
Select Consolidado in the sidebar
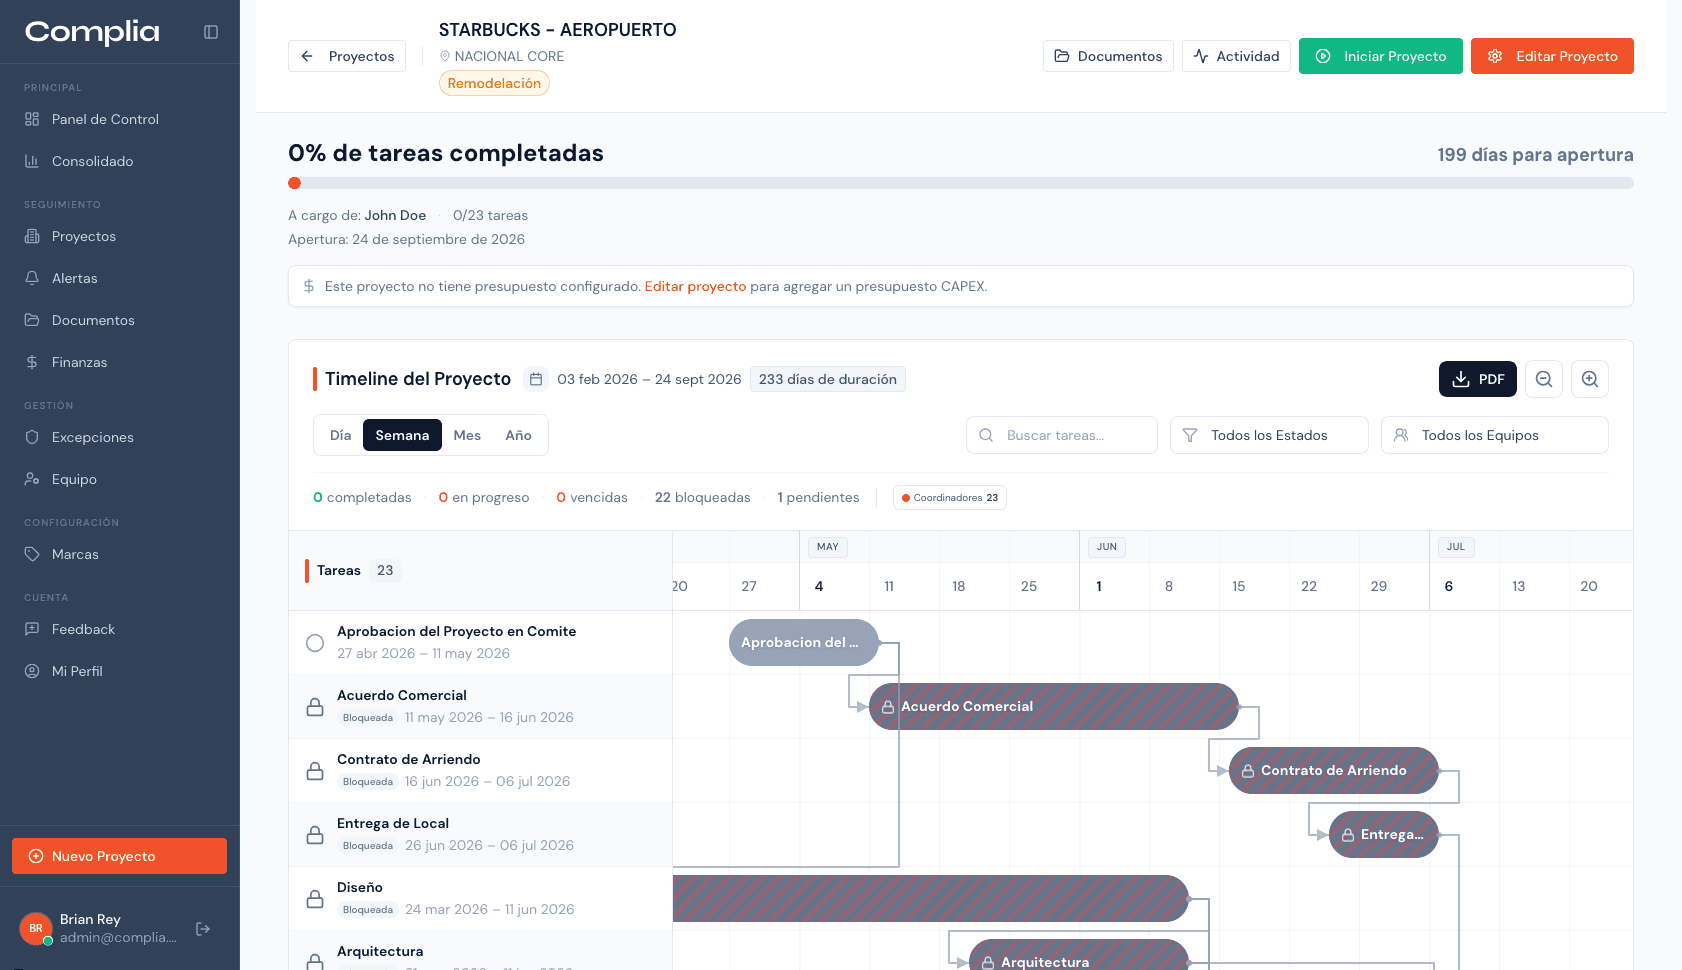point(93,161)
